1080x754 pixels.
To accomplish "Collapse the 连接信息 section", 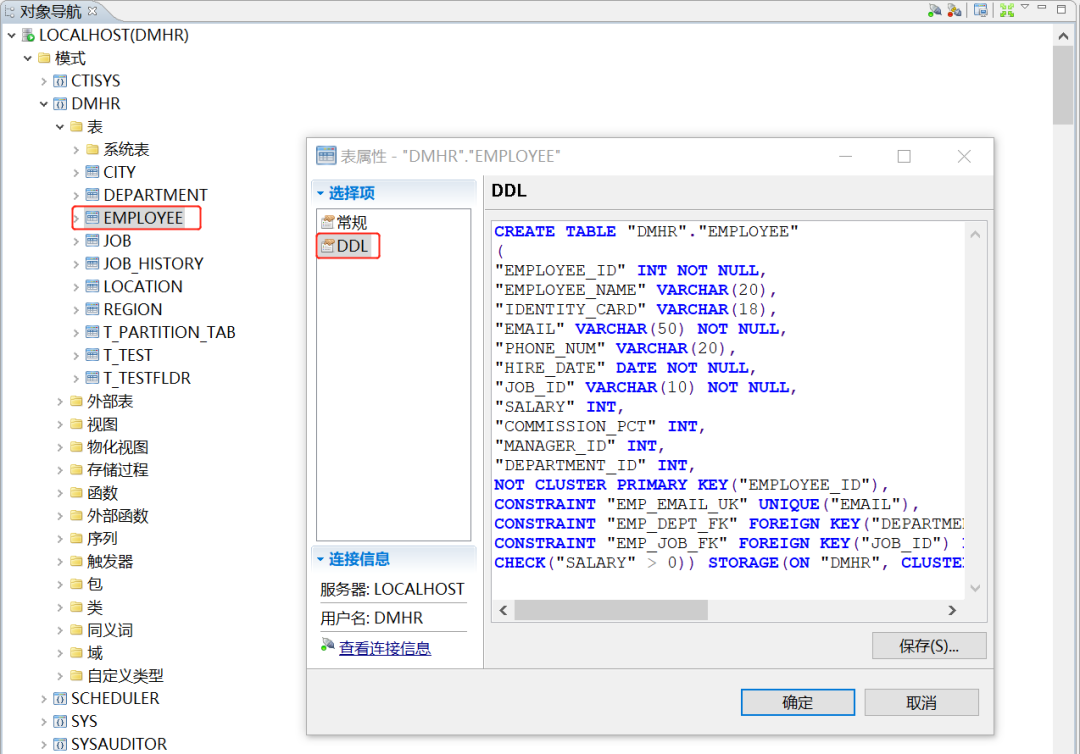I will pyautogui.click(x=320, y=559).
